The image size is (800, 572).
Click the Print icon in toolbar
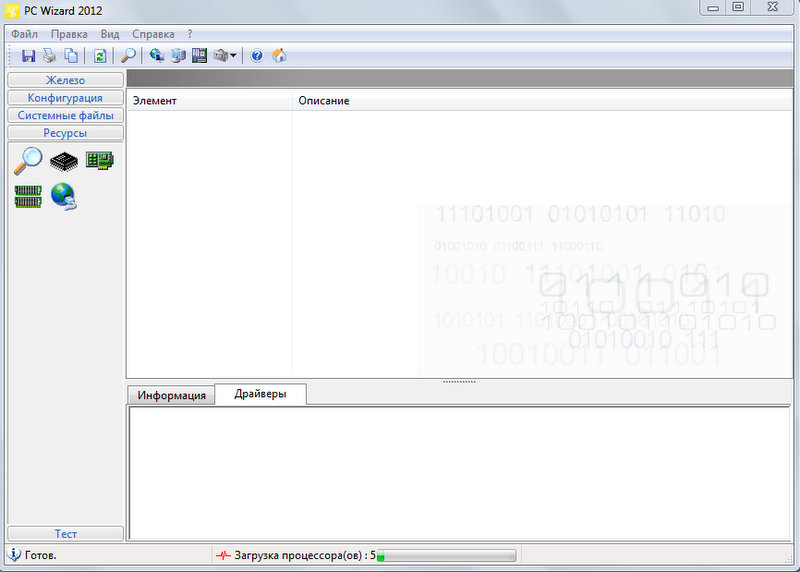[x=49, y=56]
